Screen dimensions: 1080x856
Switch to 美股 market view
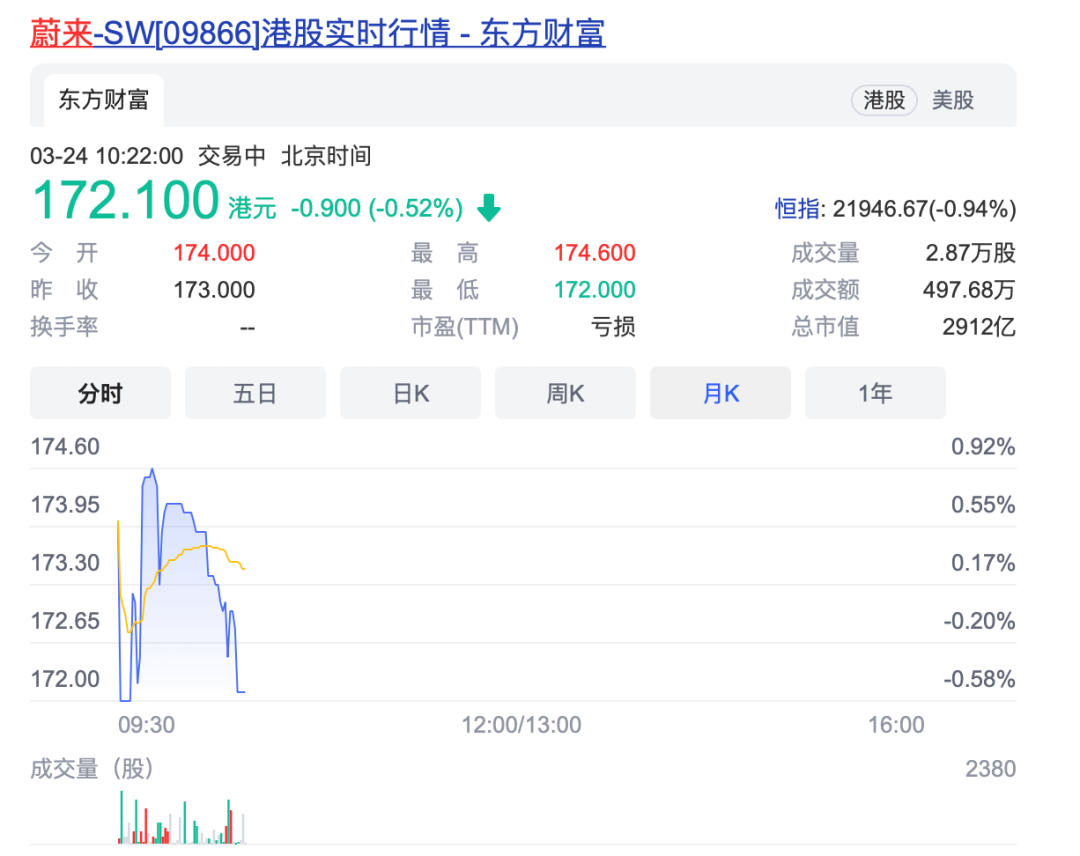953,100
